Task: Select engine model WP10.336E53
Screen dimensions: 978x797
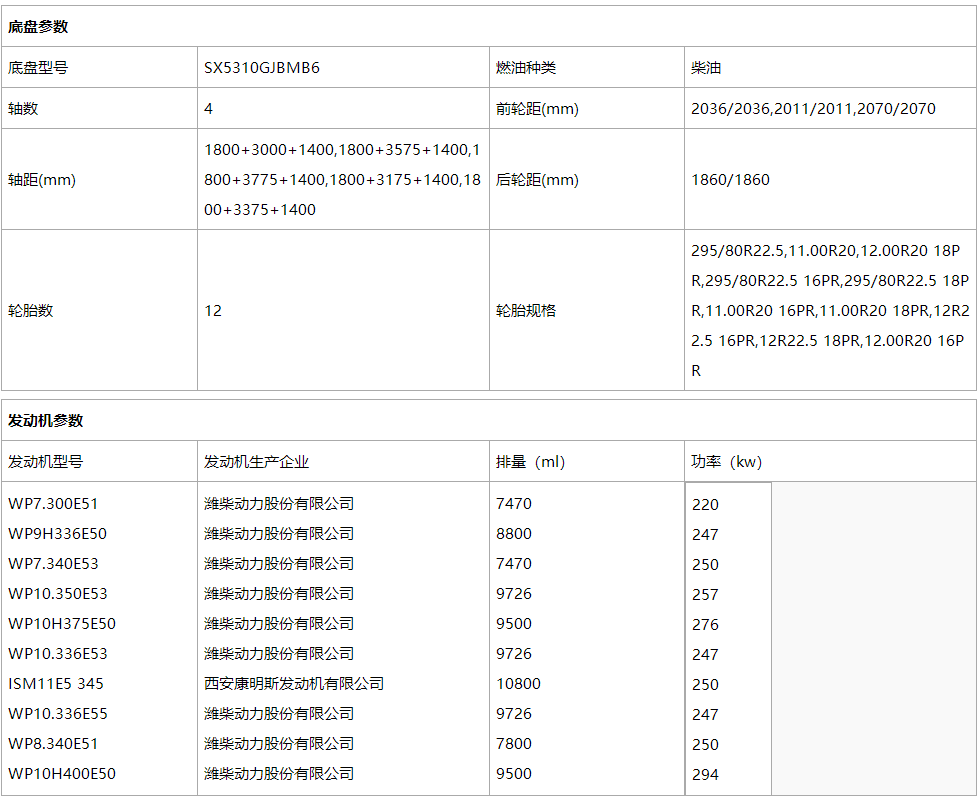Action: [57, 653]
